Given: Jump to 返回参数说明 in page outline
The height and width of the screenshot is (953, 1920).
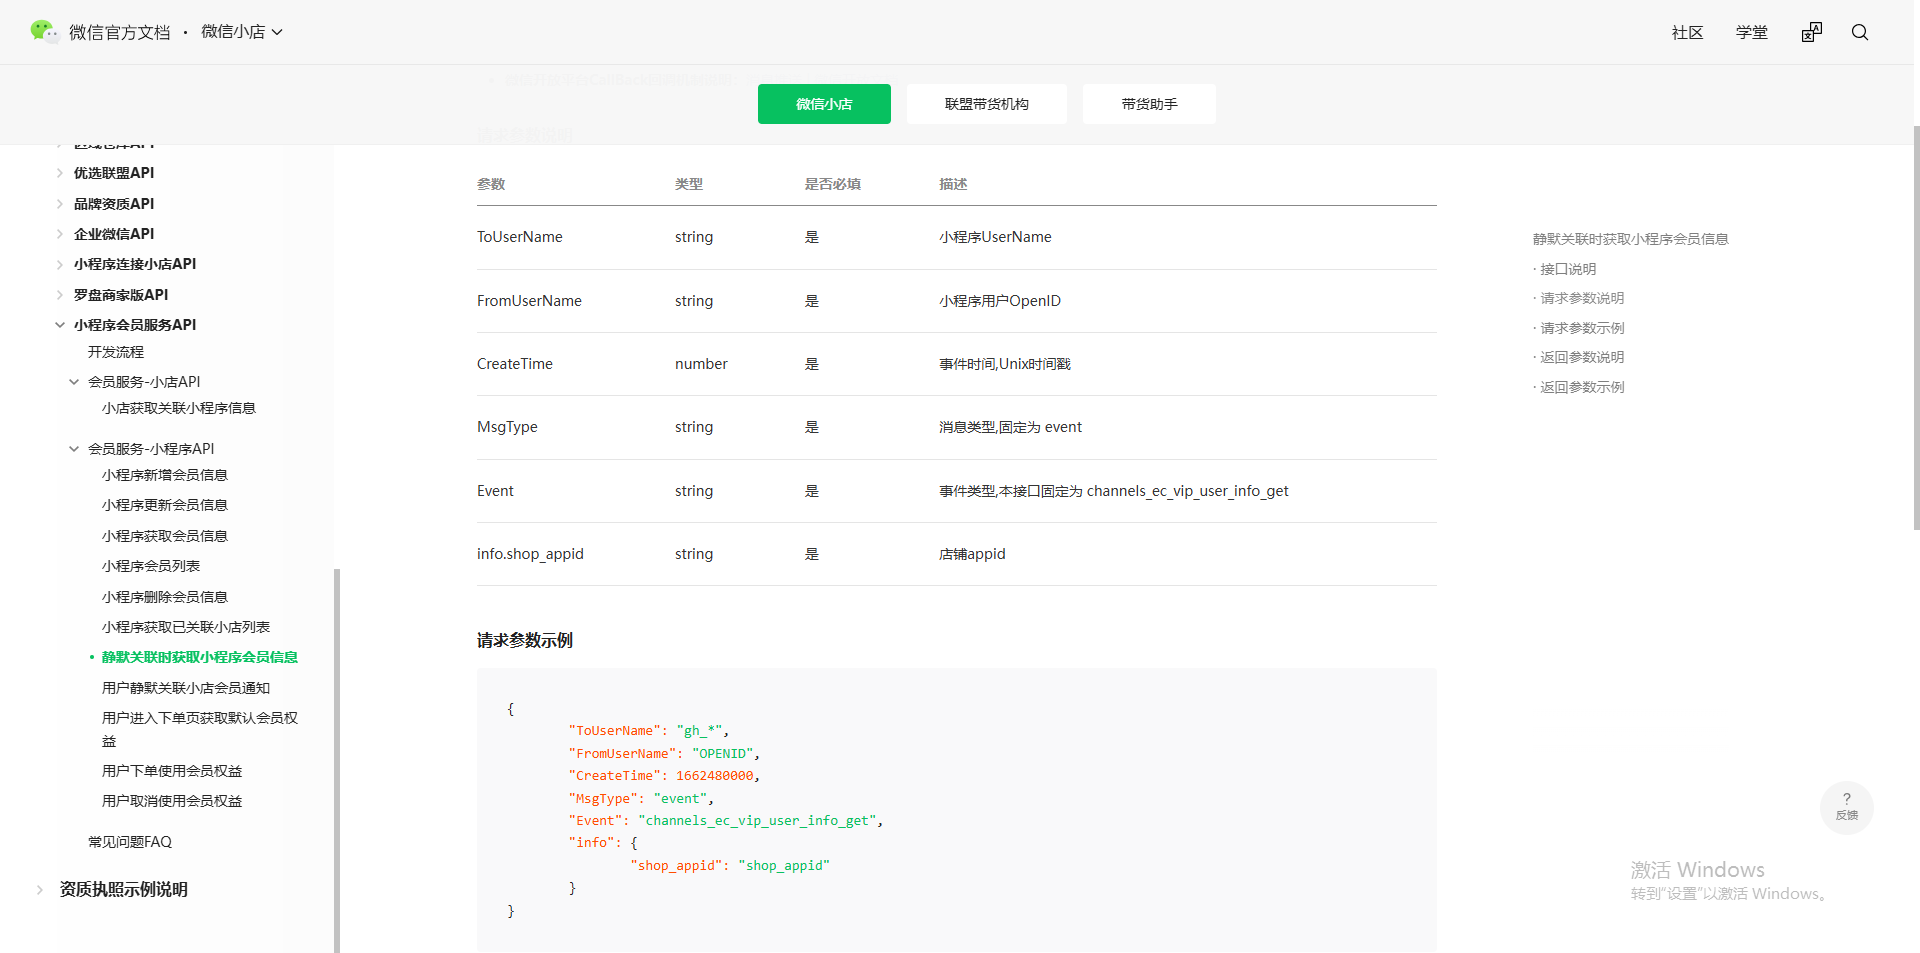Looking at the screenshot, I should click(x=1582, y=357).
